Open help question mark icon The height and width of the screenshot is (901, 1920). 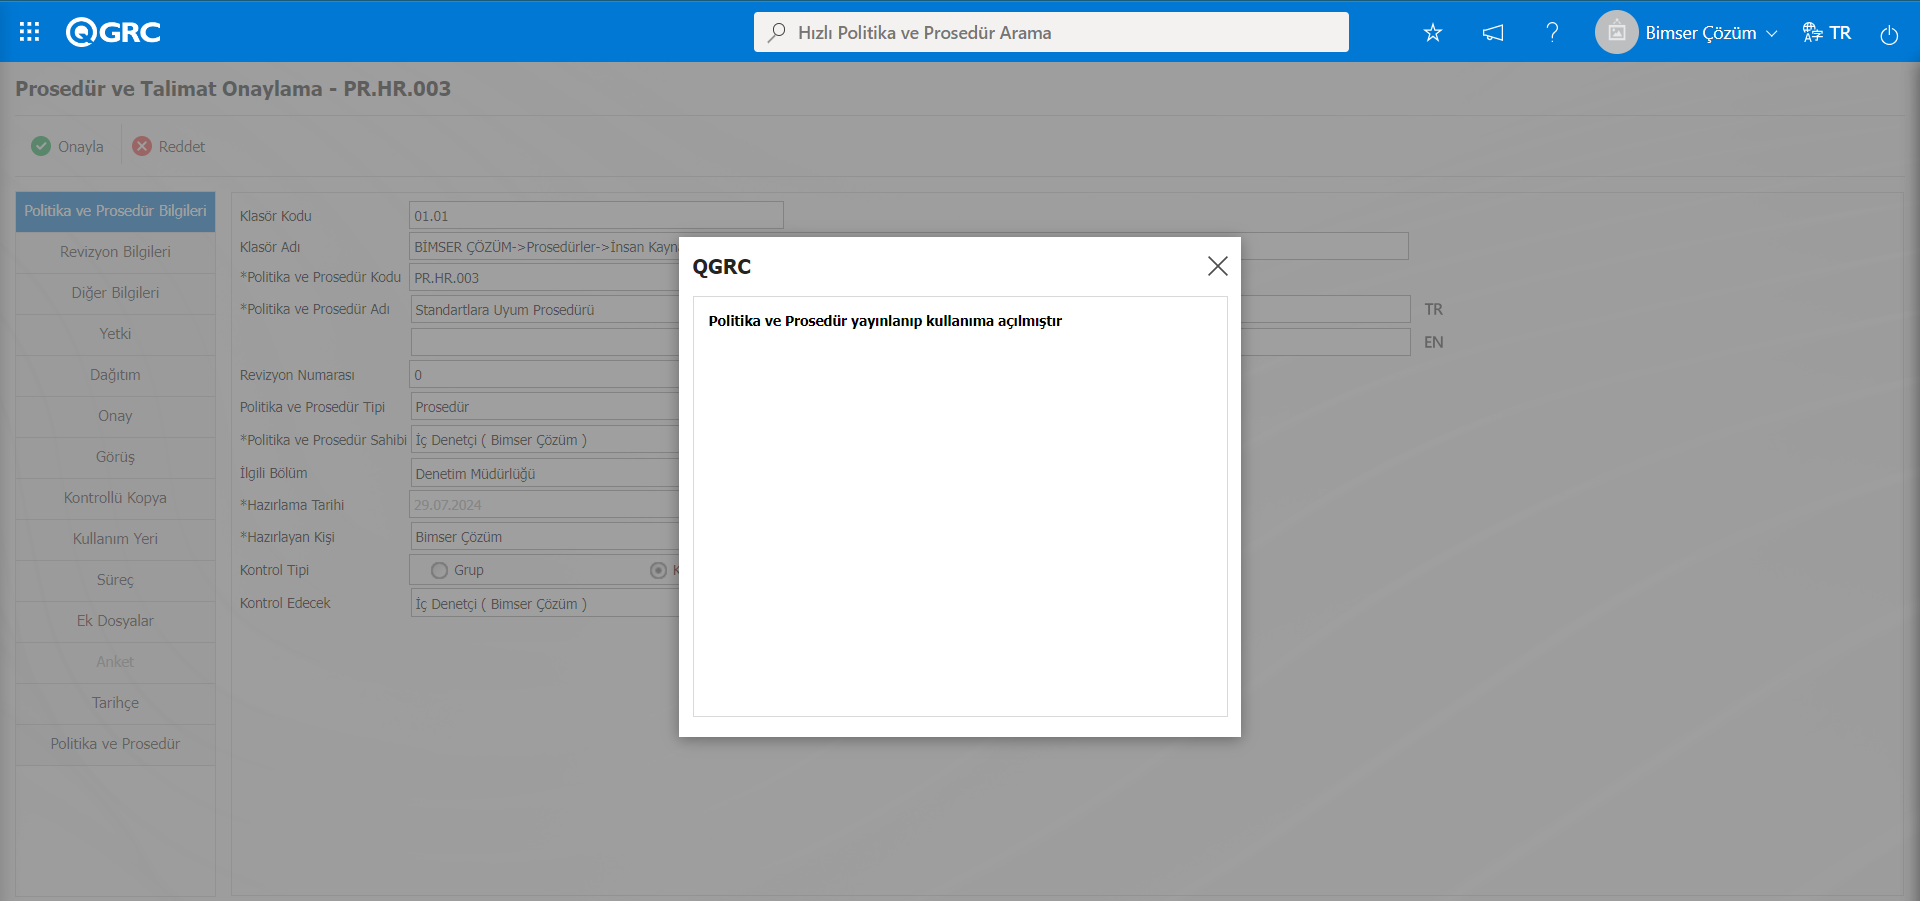pos(1552,33)
